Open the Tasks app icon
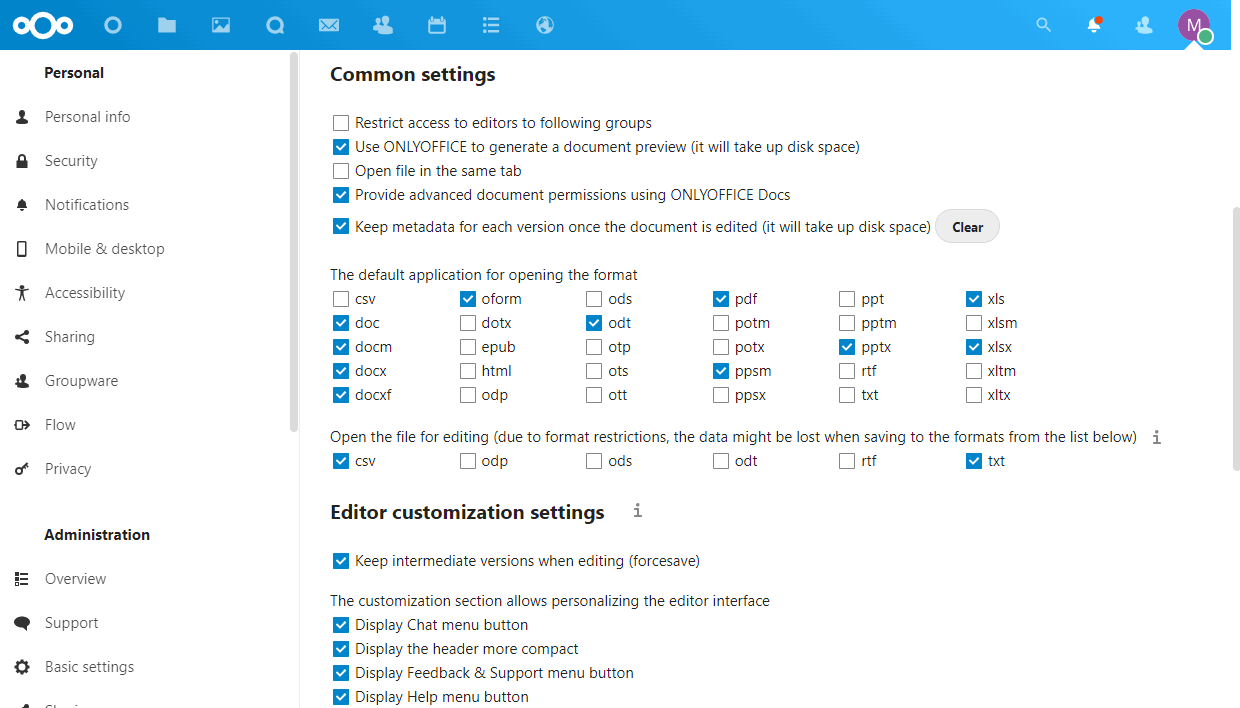This screenshot has height=708, width=1240. (x=491, y=25)
